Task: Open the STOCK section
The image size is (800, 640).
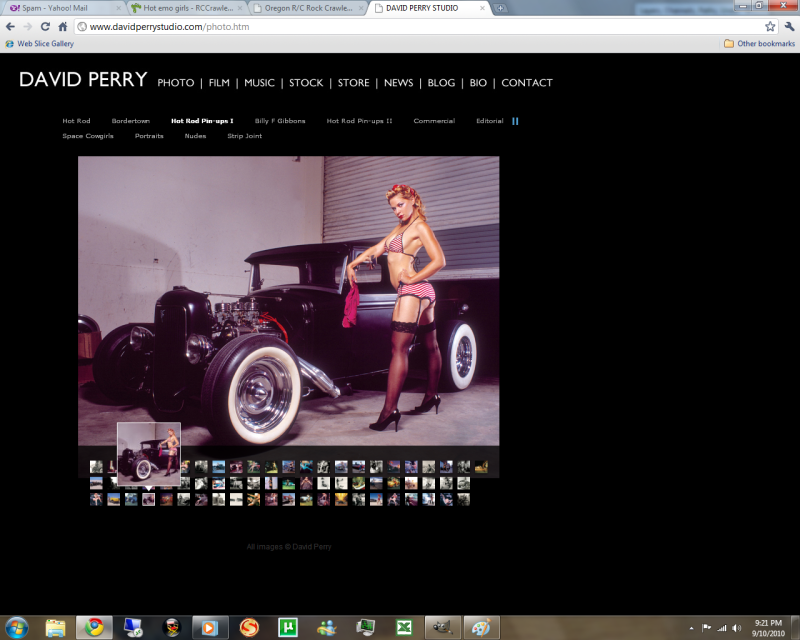Action: 306,83
